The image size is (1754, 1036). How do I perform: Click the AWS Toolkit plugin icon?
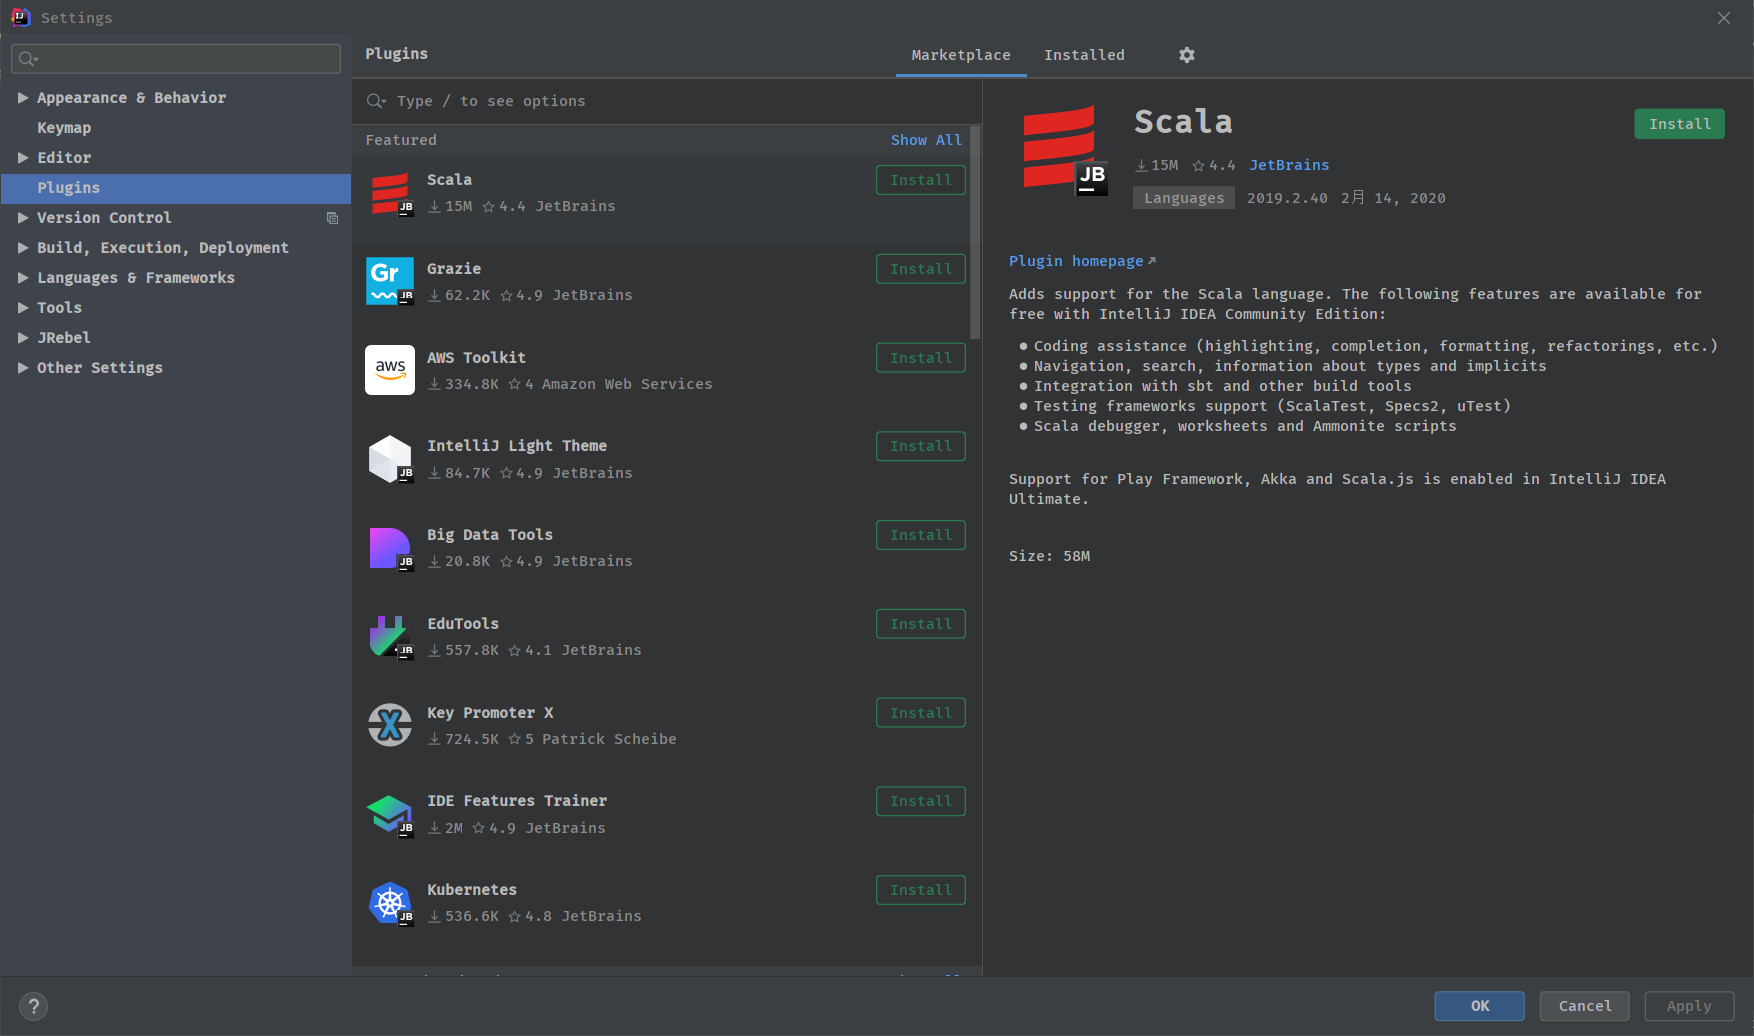click(x=390, y=370)
